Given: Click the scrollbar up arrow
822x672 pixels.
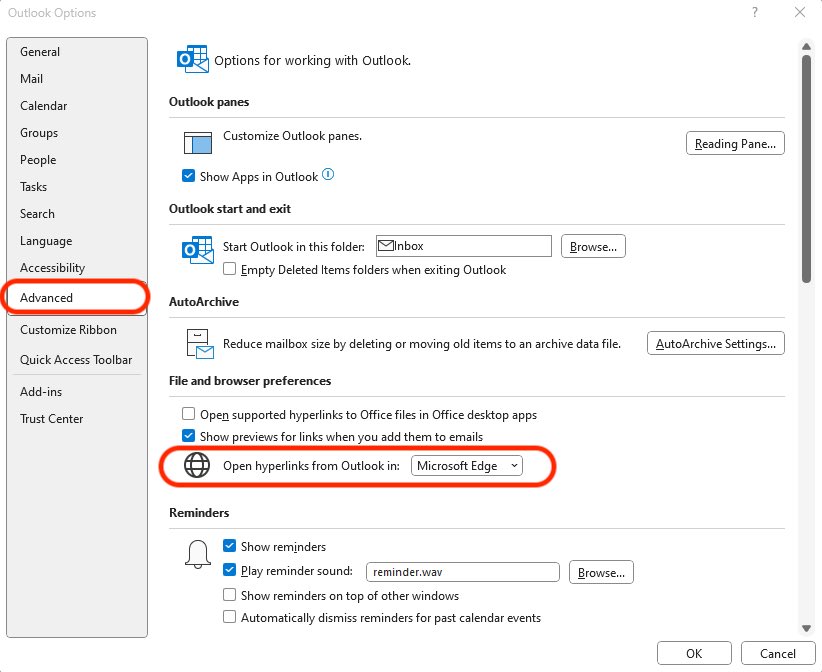Looking at the screenshot, I should pyautogui.click(x=806, y=47).
